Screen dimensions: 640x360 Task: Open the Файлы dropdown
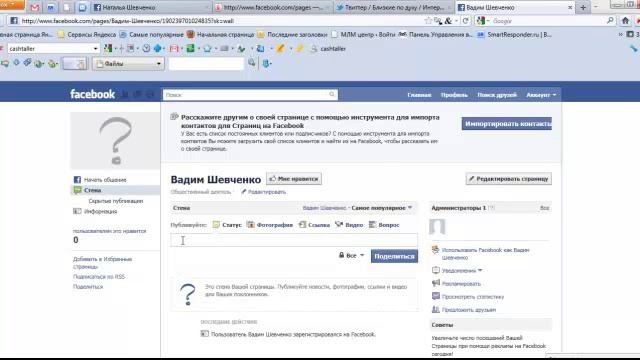pos(128,64)
